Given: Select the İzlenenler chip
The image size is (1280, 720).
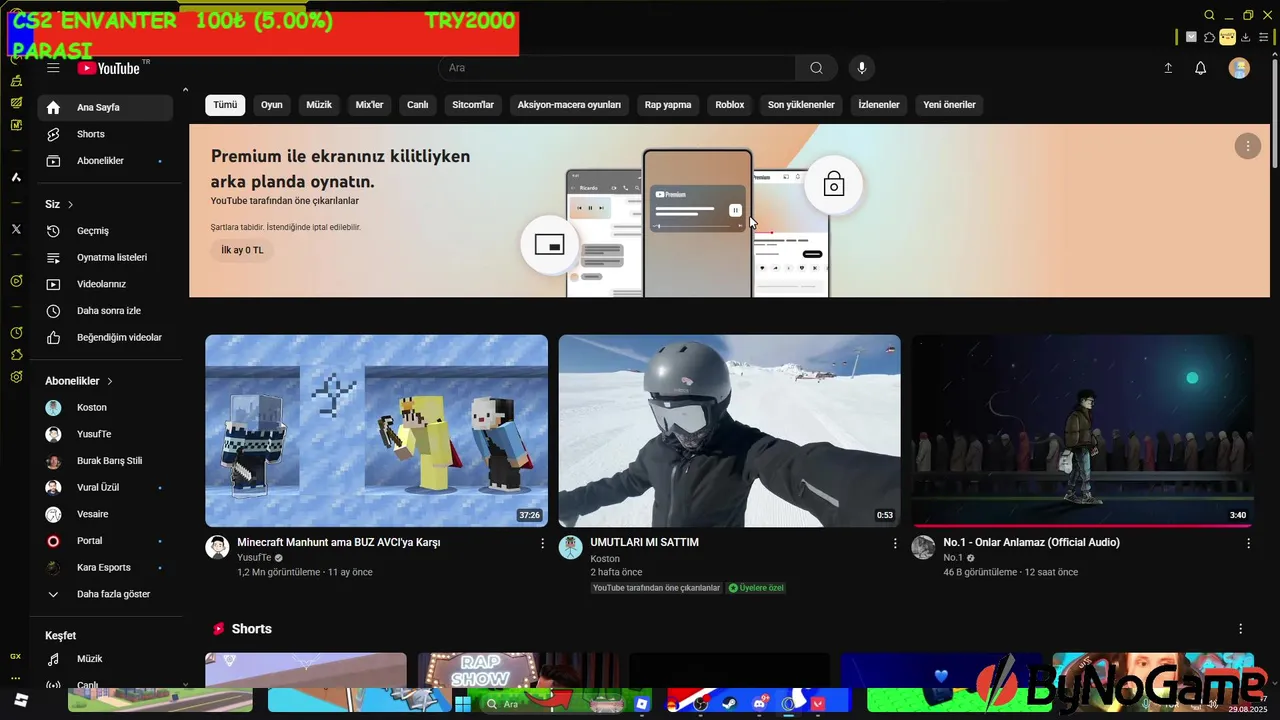Looking at the screenshot, I should point(879,105).
